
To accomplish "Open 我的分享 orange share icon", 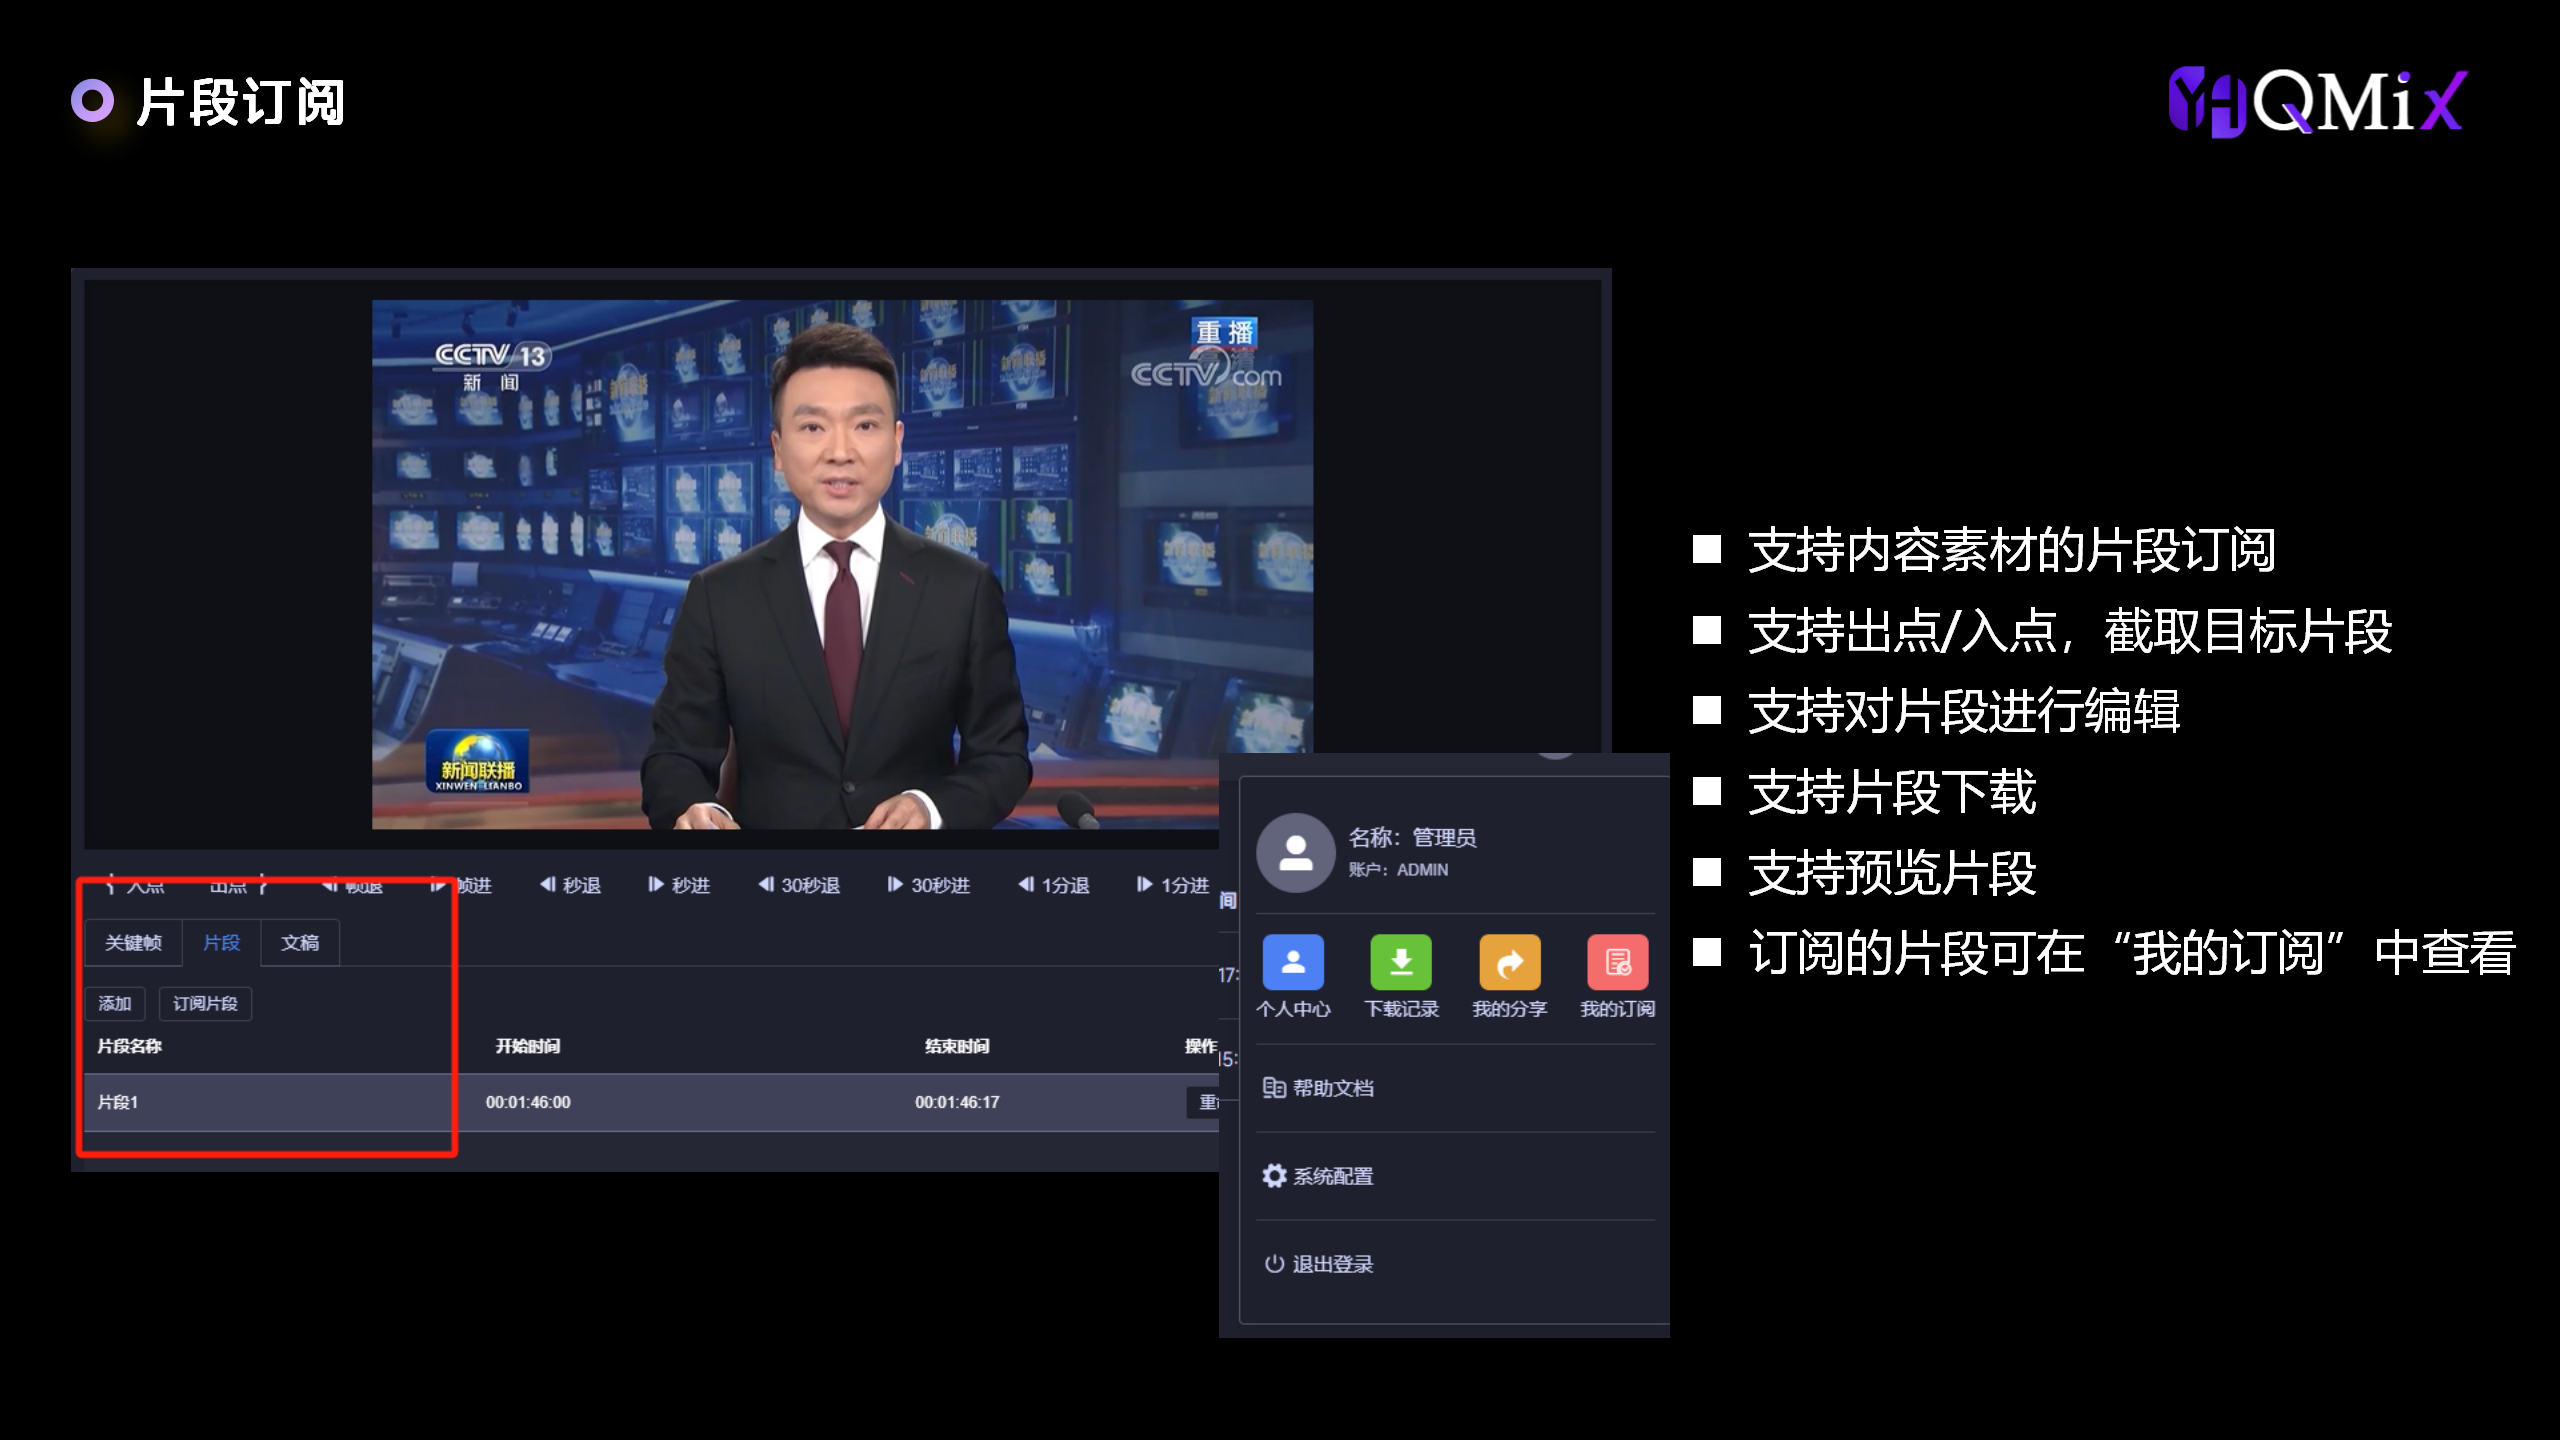I will (1509, 962).
